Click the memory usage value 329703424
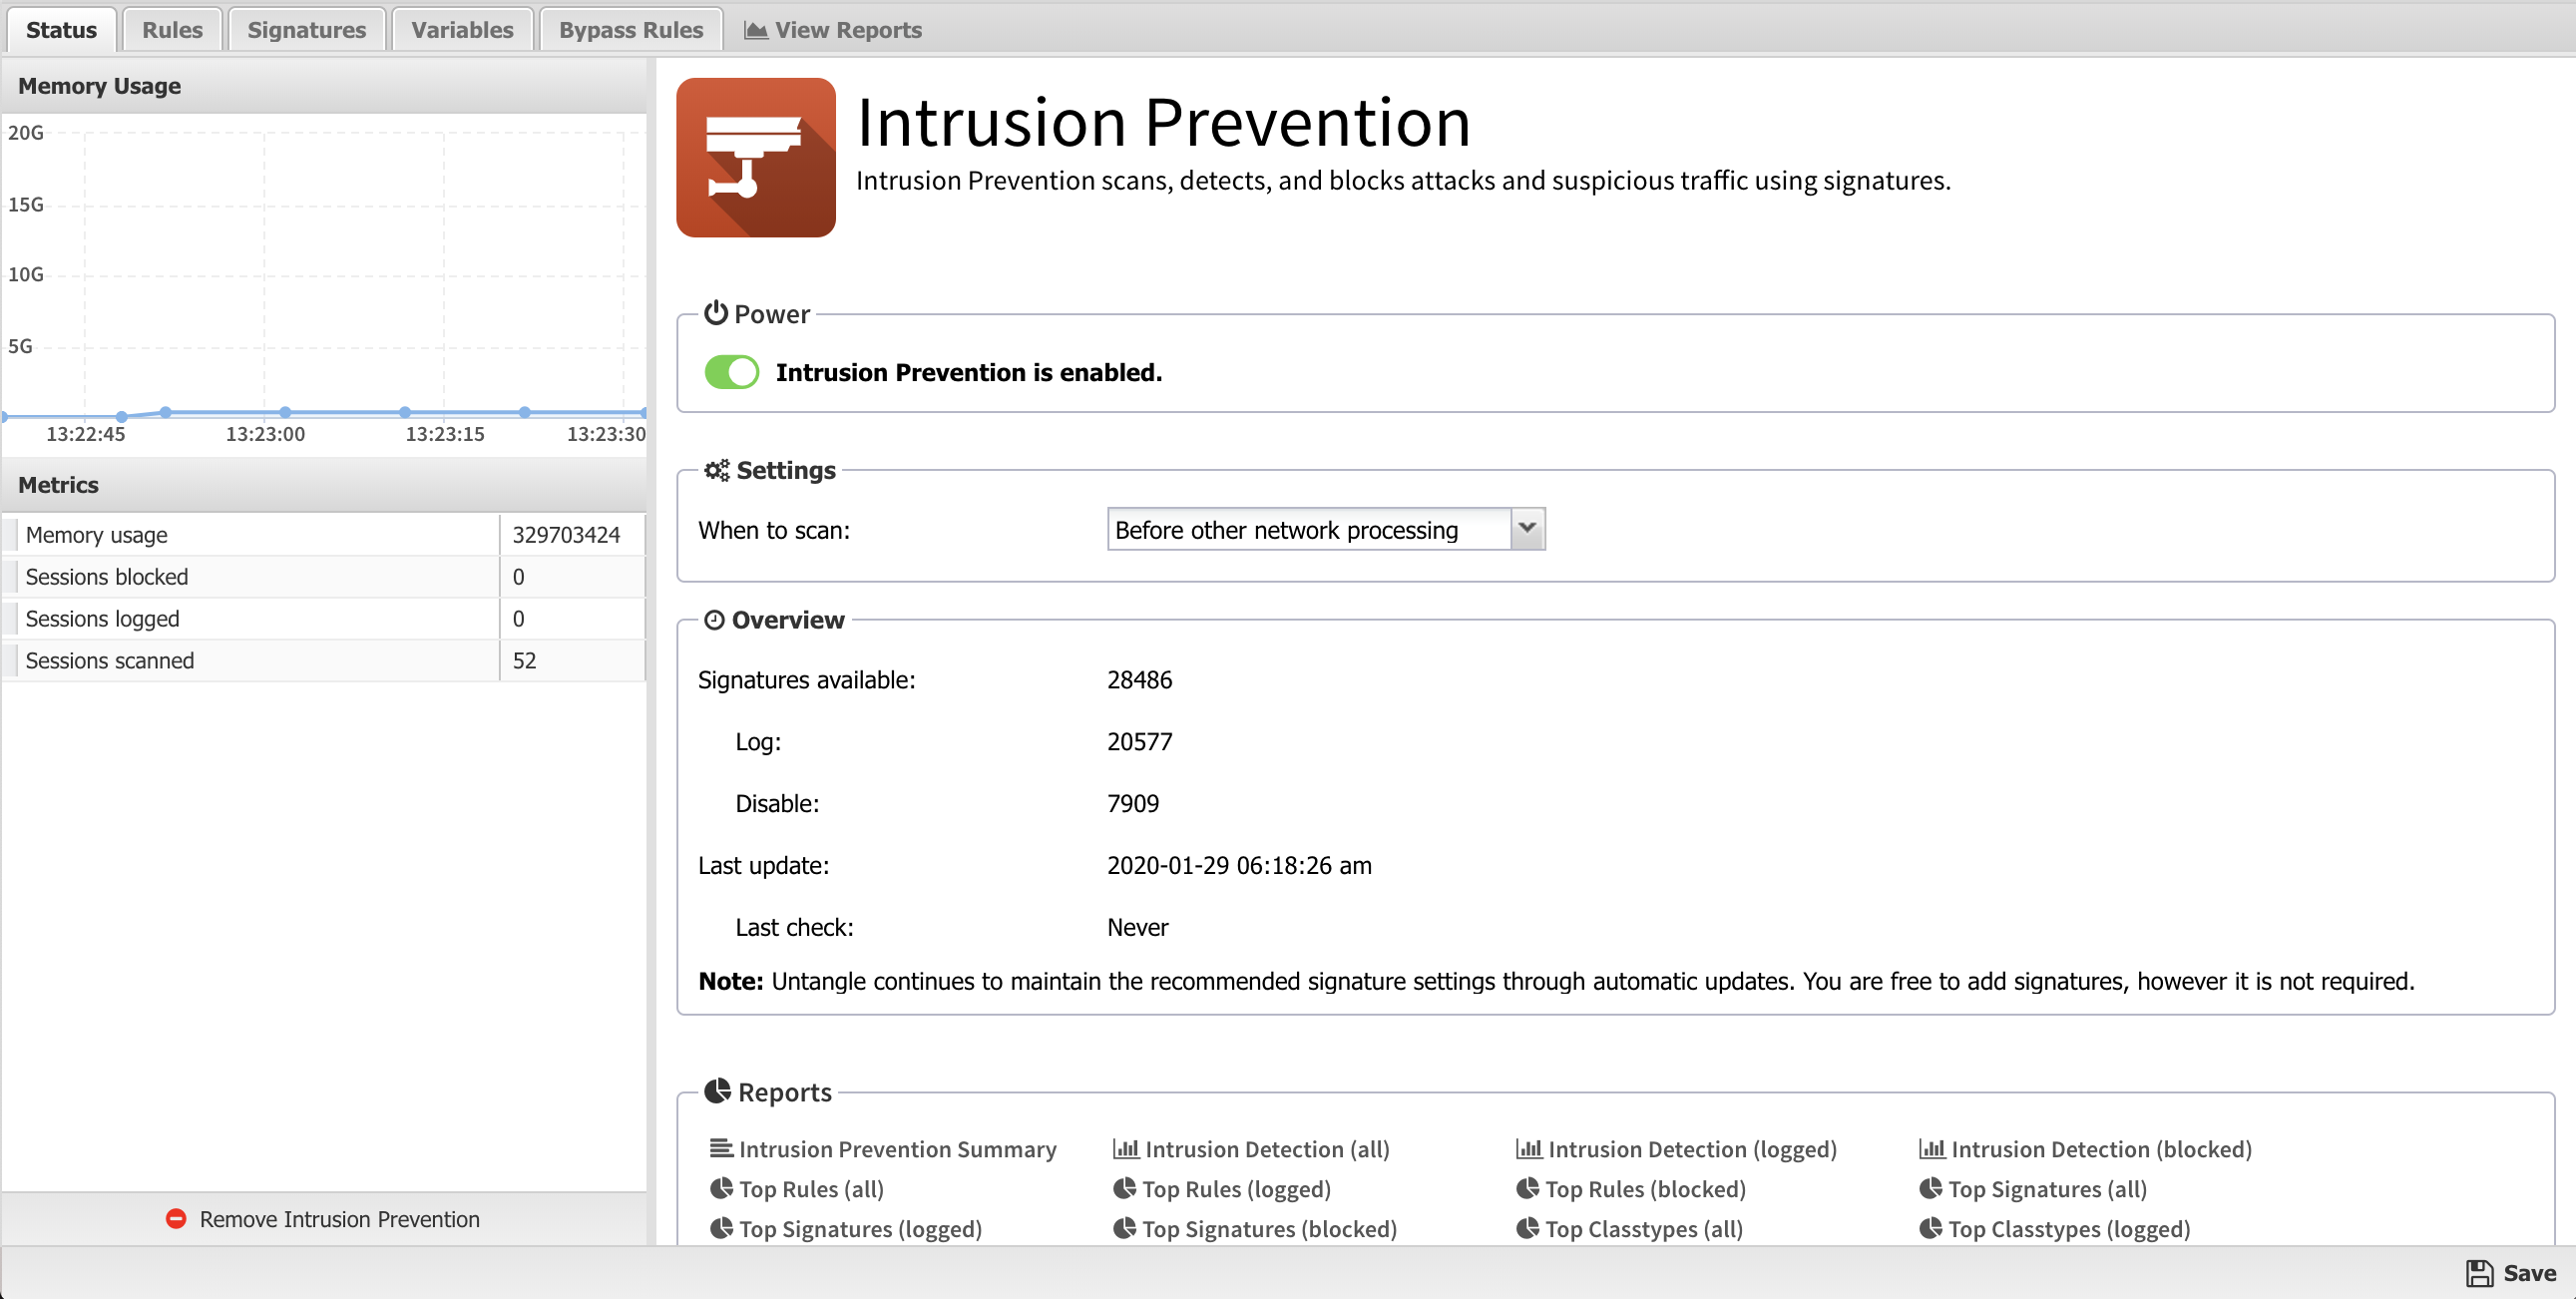2576x1299 pixels. click(566, 535)
